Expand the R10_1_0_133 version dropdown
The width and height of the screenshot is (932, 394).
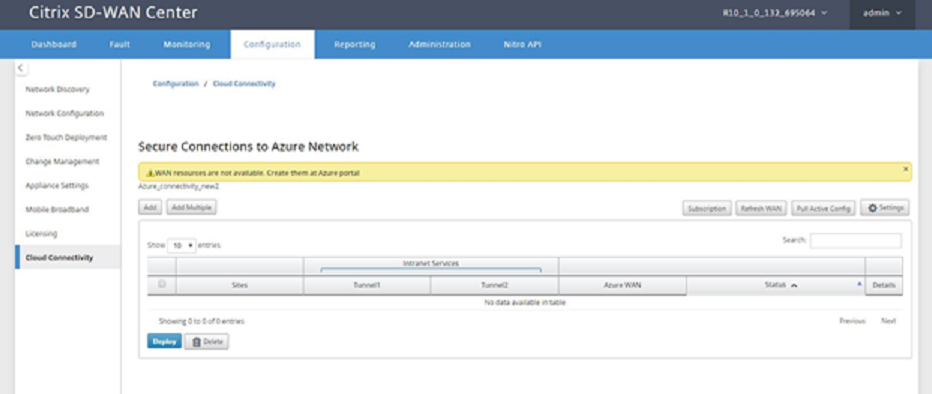774,12
